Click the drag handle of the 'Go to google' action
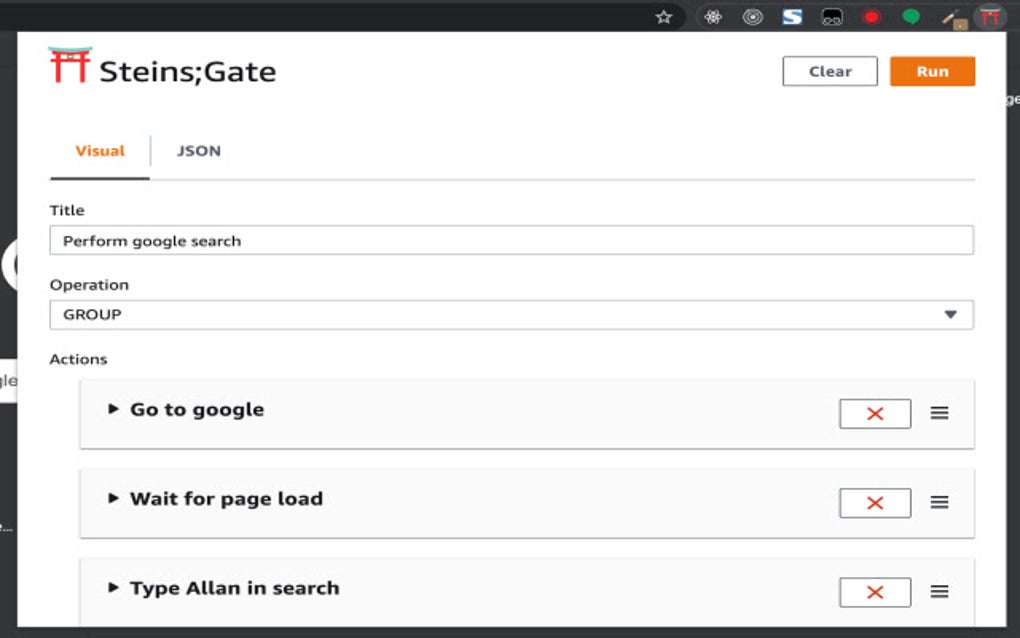Screen dimensions: 1020x638 938,413
